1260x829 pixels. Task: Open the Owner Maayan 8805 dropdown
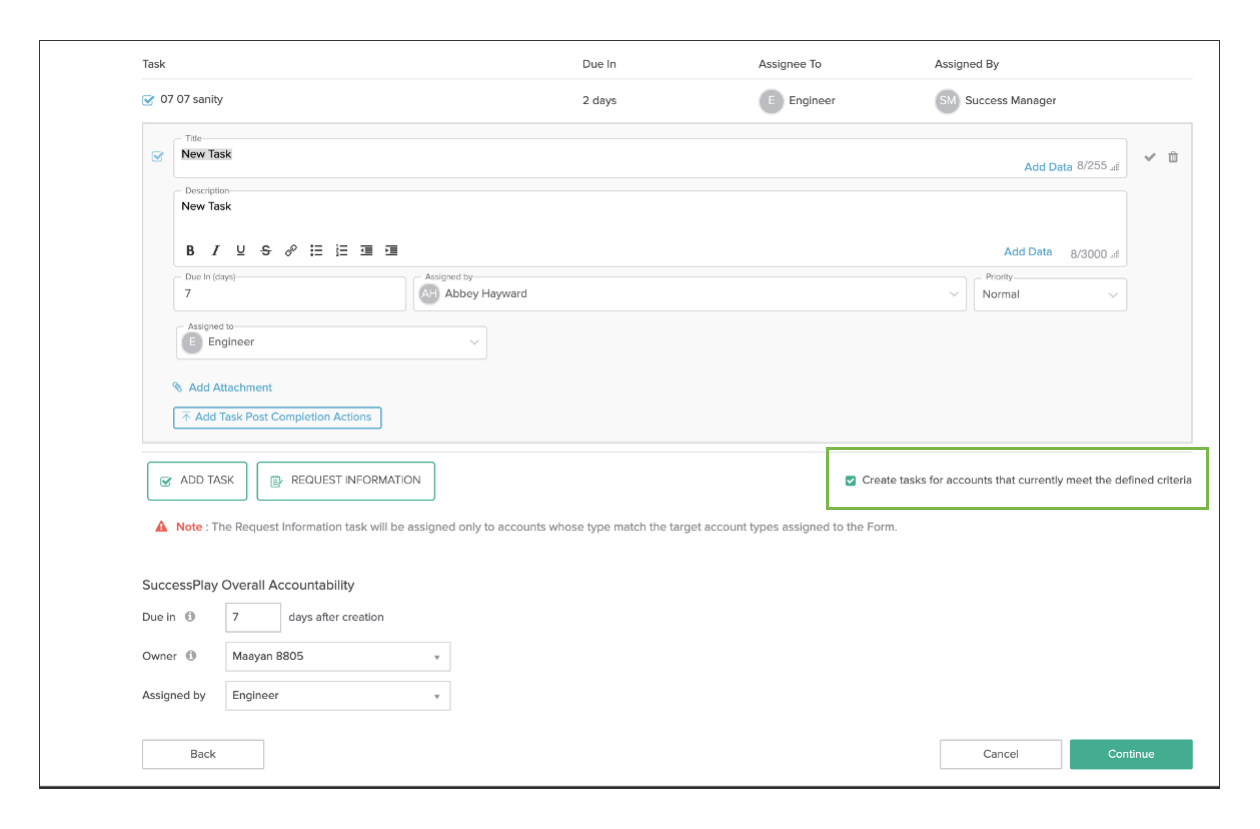[x=338, y=657]
